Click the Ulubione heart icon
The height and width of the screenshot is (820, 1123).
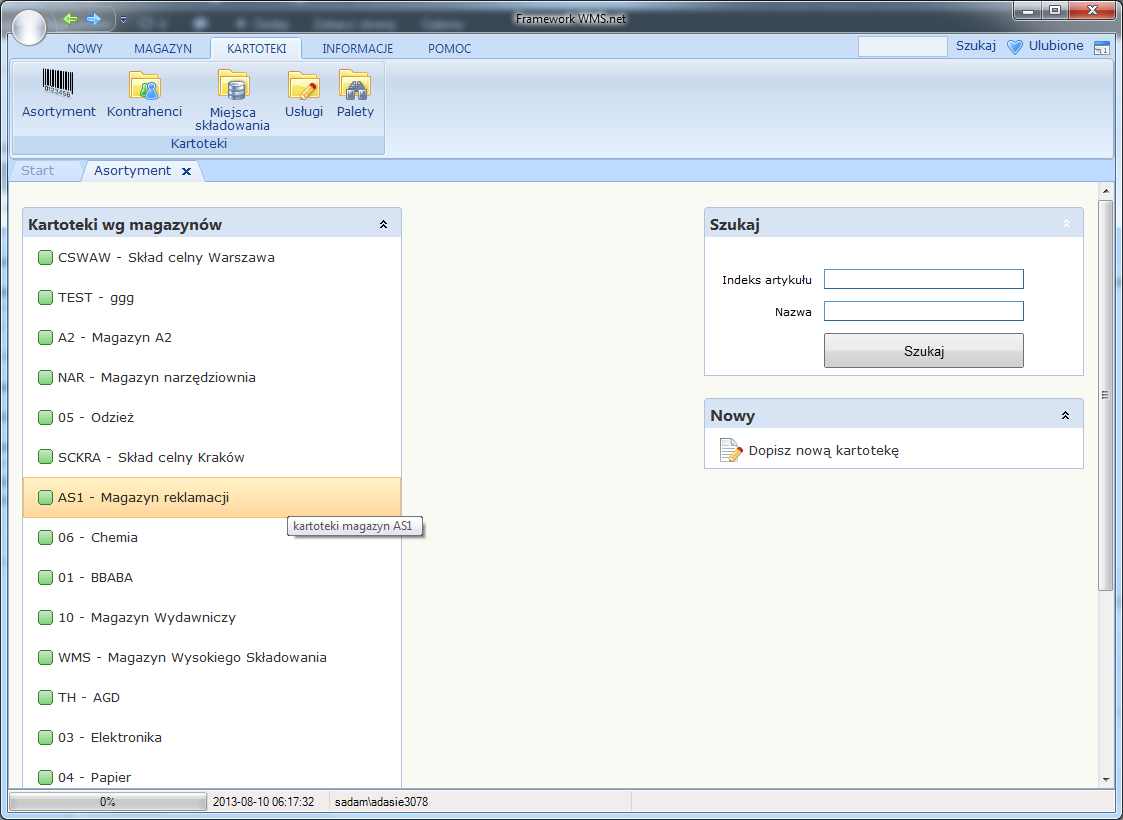pos(1015,47)
